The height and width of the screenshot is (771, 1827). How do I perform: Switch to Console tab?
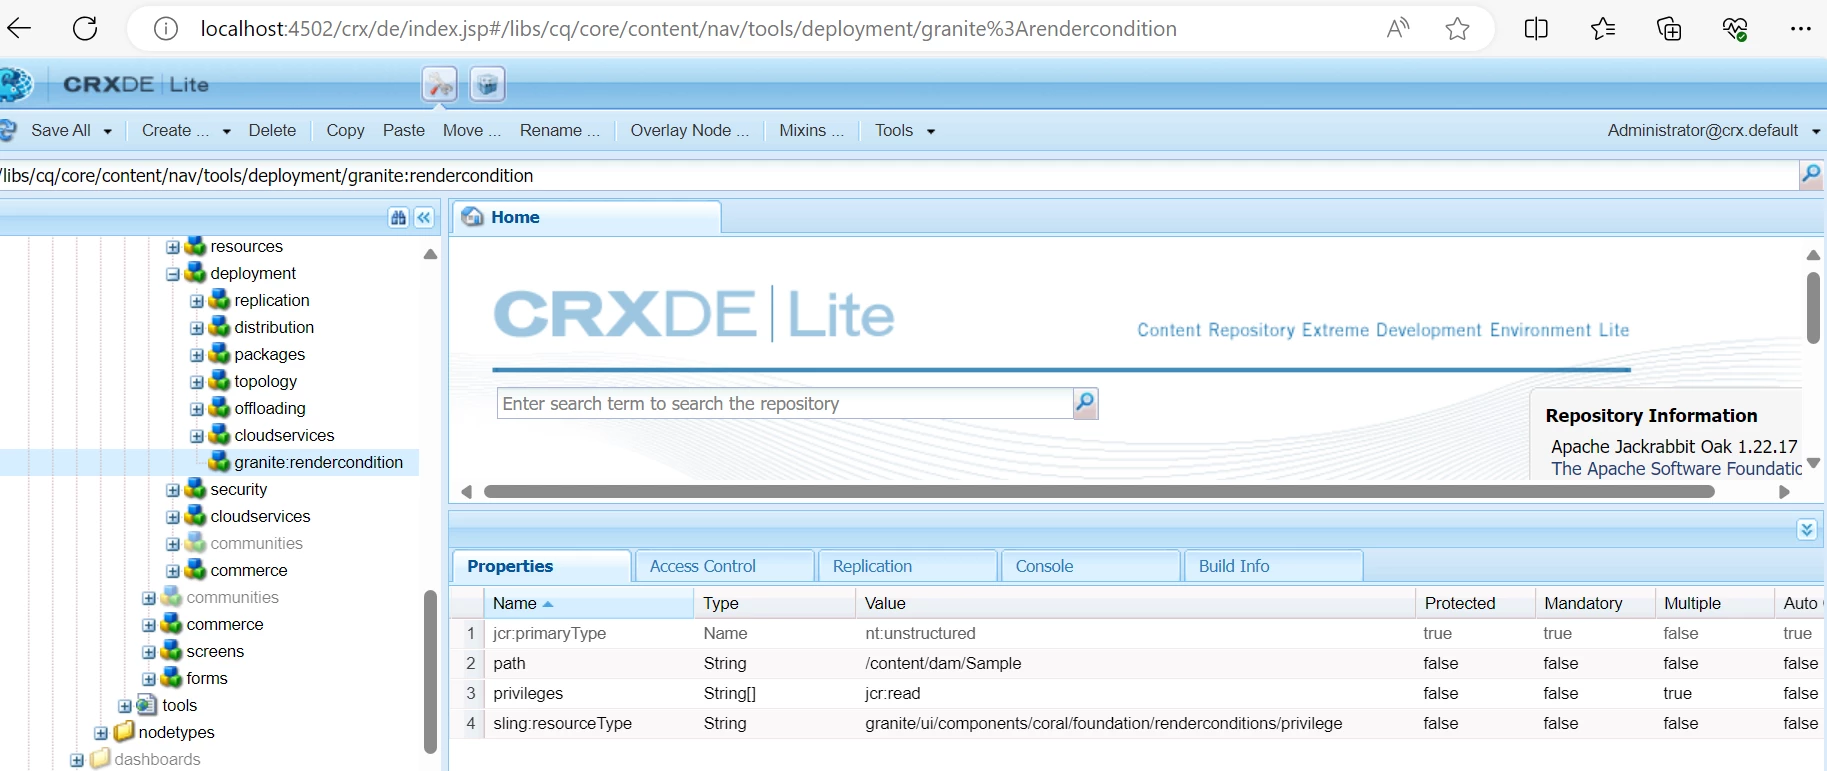pos(1090,566)
